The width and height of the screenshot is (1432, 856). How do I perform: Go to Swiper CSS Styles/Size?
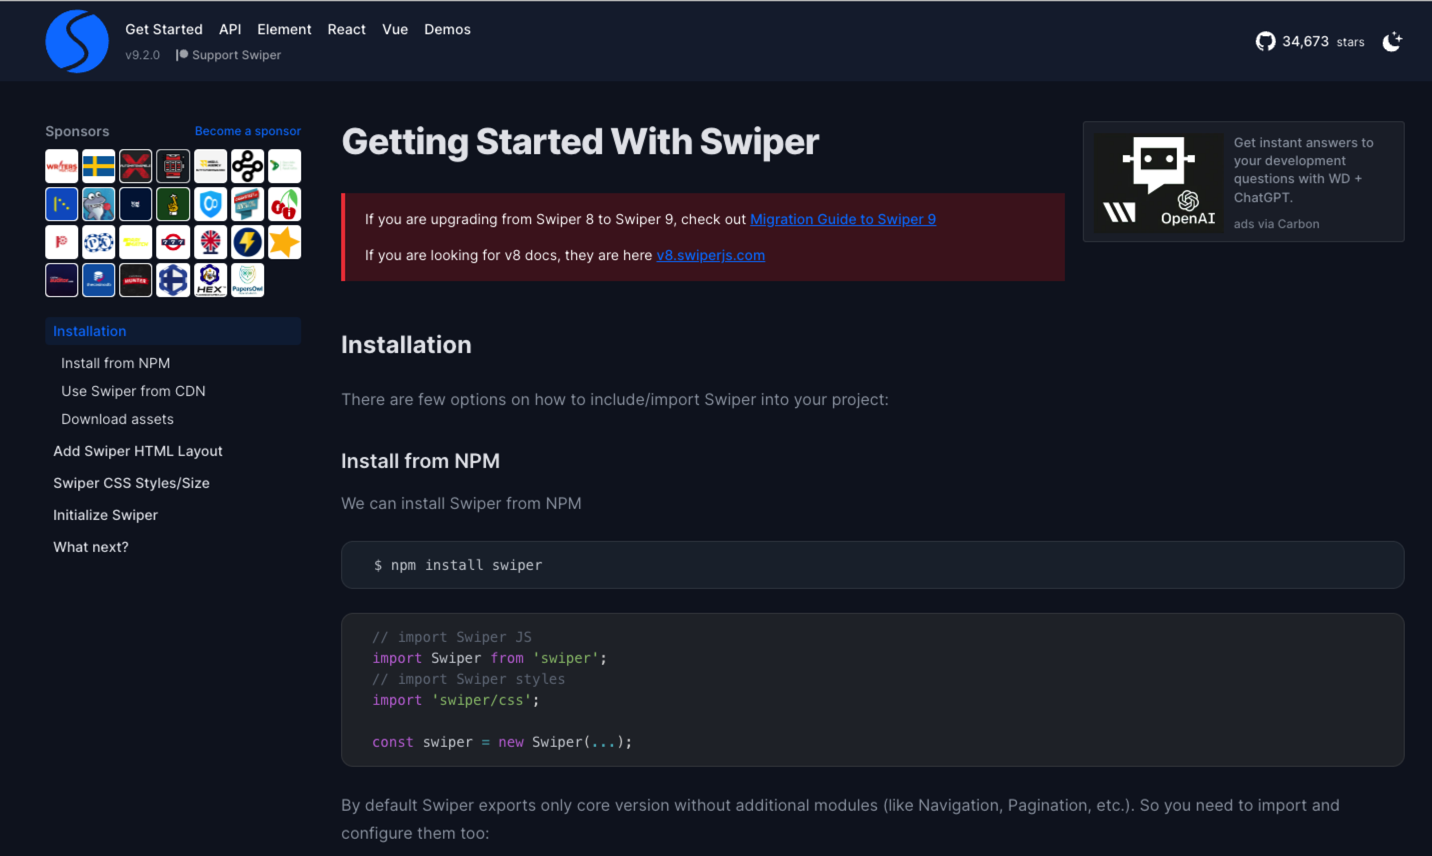(x=131, y=483)
